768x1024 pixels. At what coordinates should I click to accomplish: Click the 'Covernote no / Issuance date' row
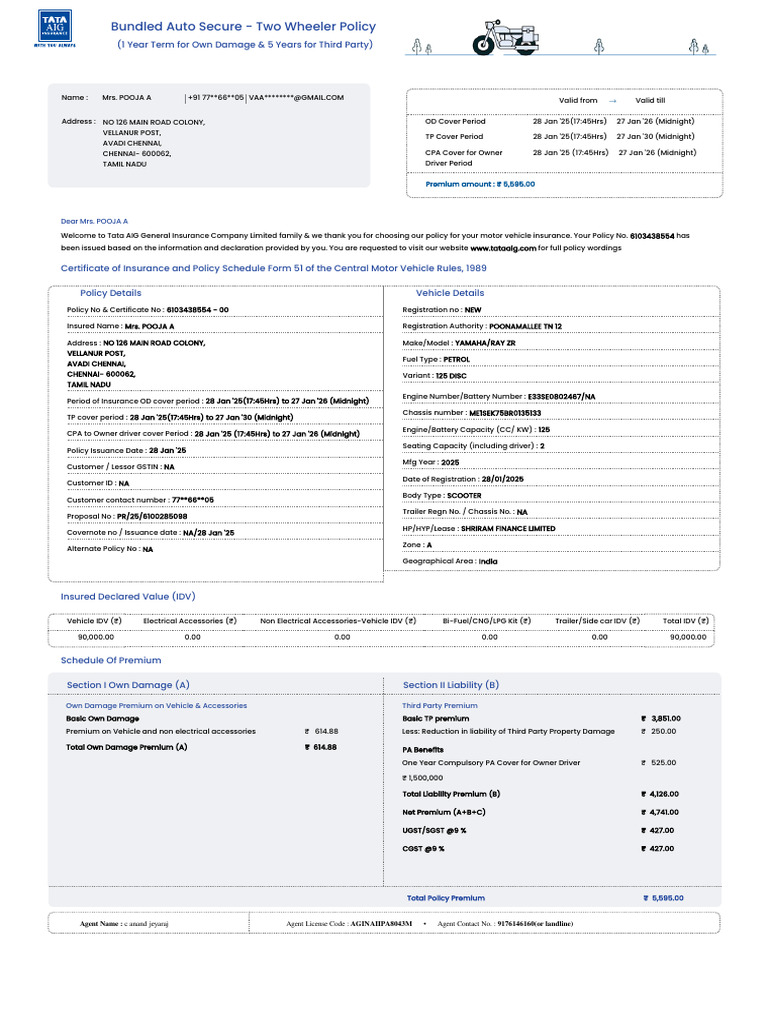tap(150, 533)
